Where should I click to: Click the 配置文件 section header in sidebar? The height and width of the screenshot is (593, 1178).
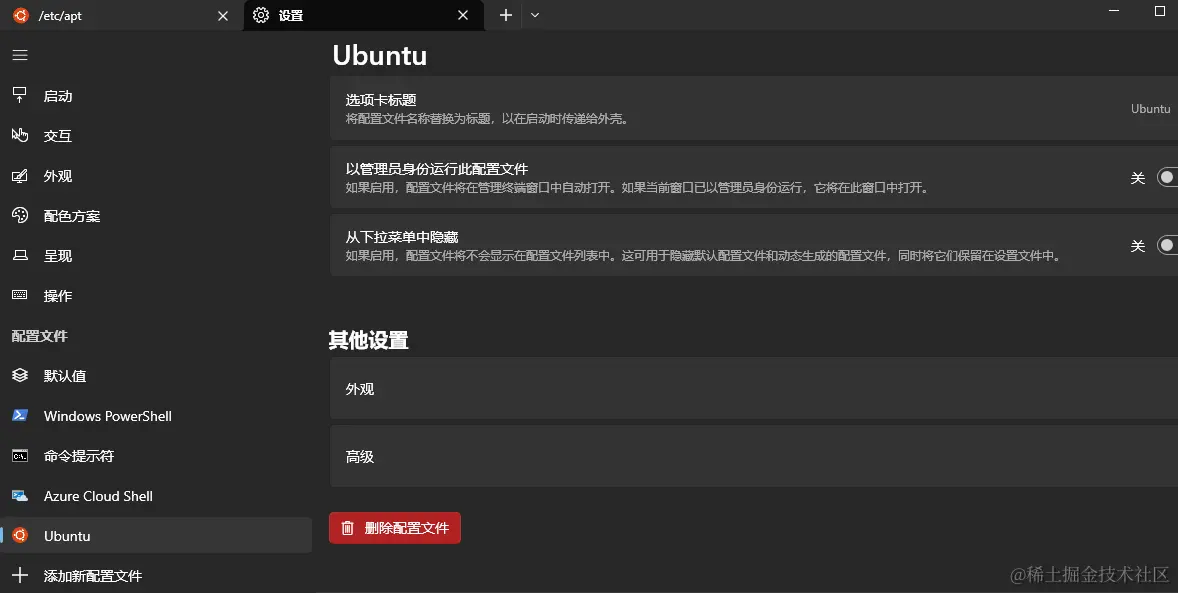click(40, 336)
